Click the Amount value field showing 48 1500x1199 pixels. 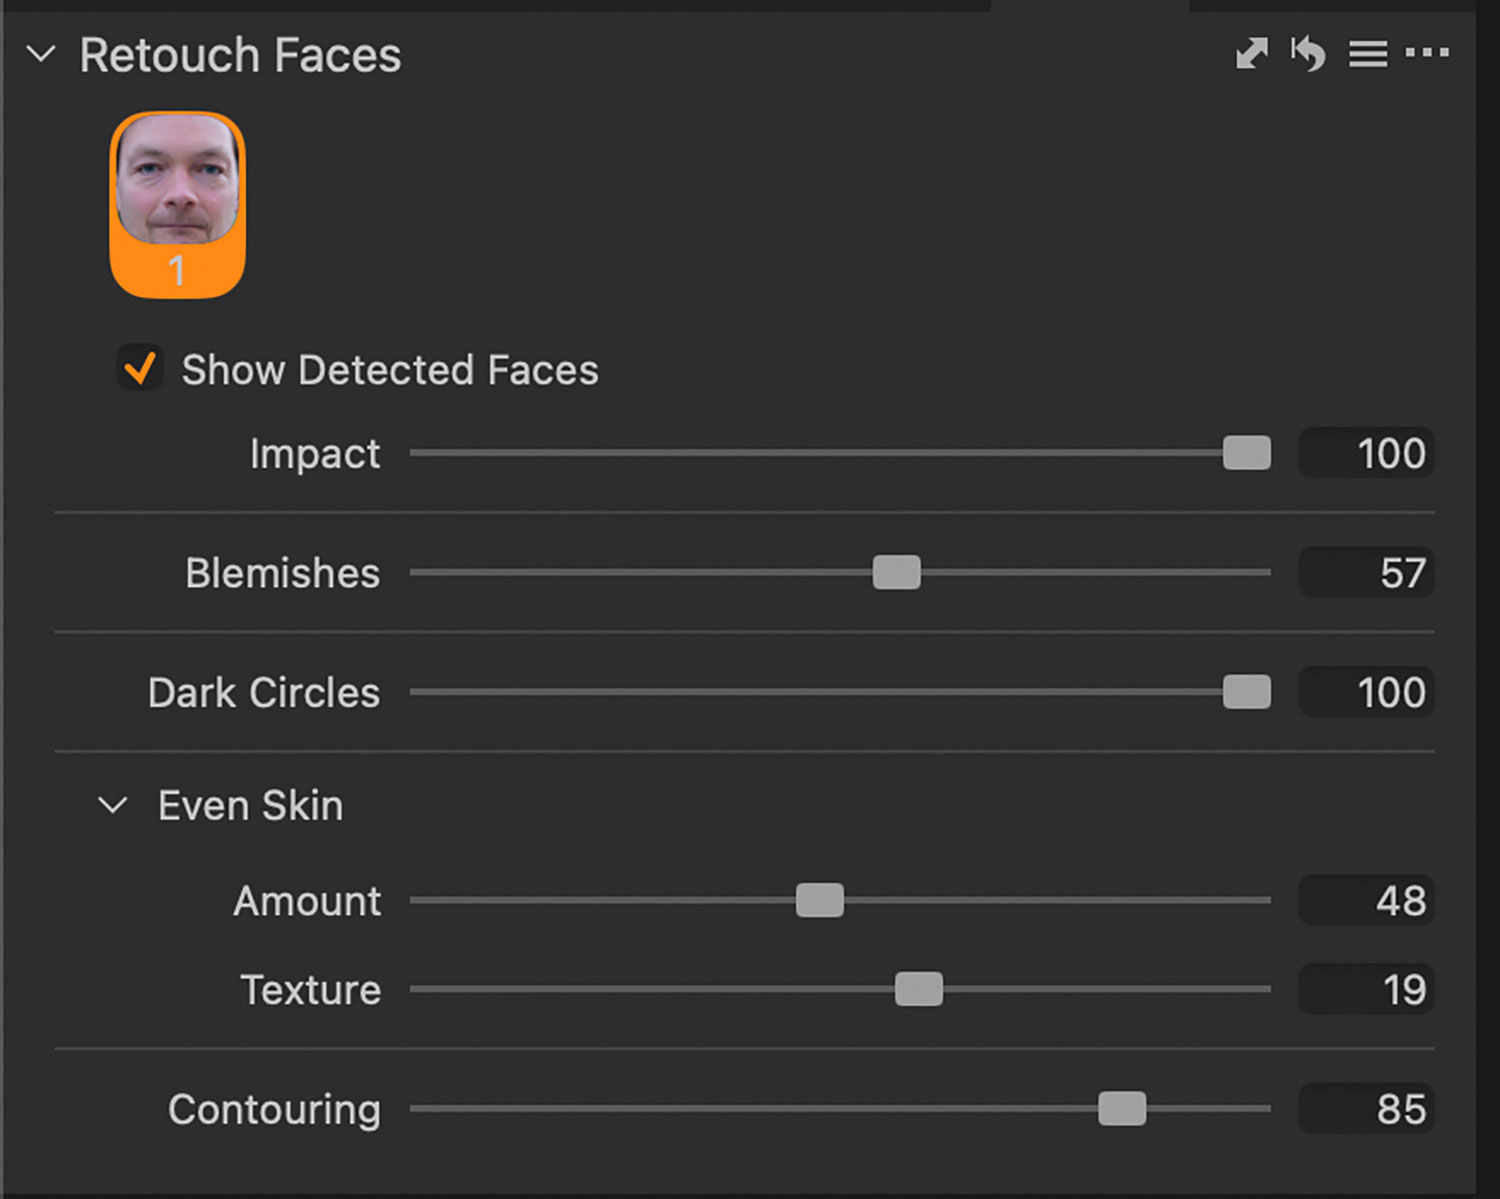click(1366, 900)
